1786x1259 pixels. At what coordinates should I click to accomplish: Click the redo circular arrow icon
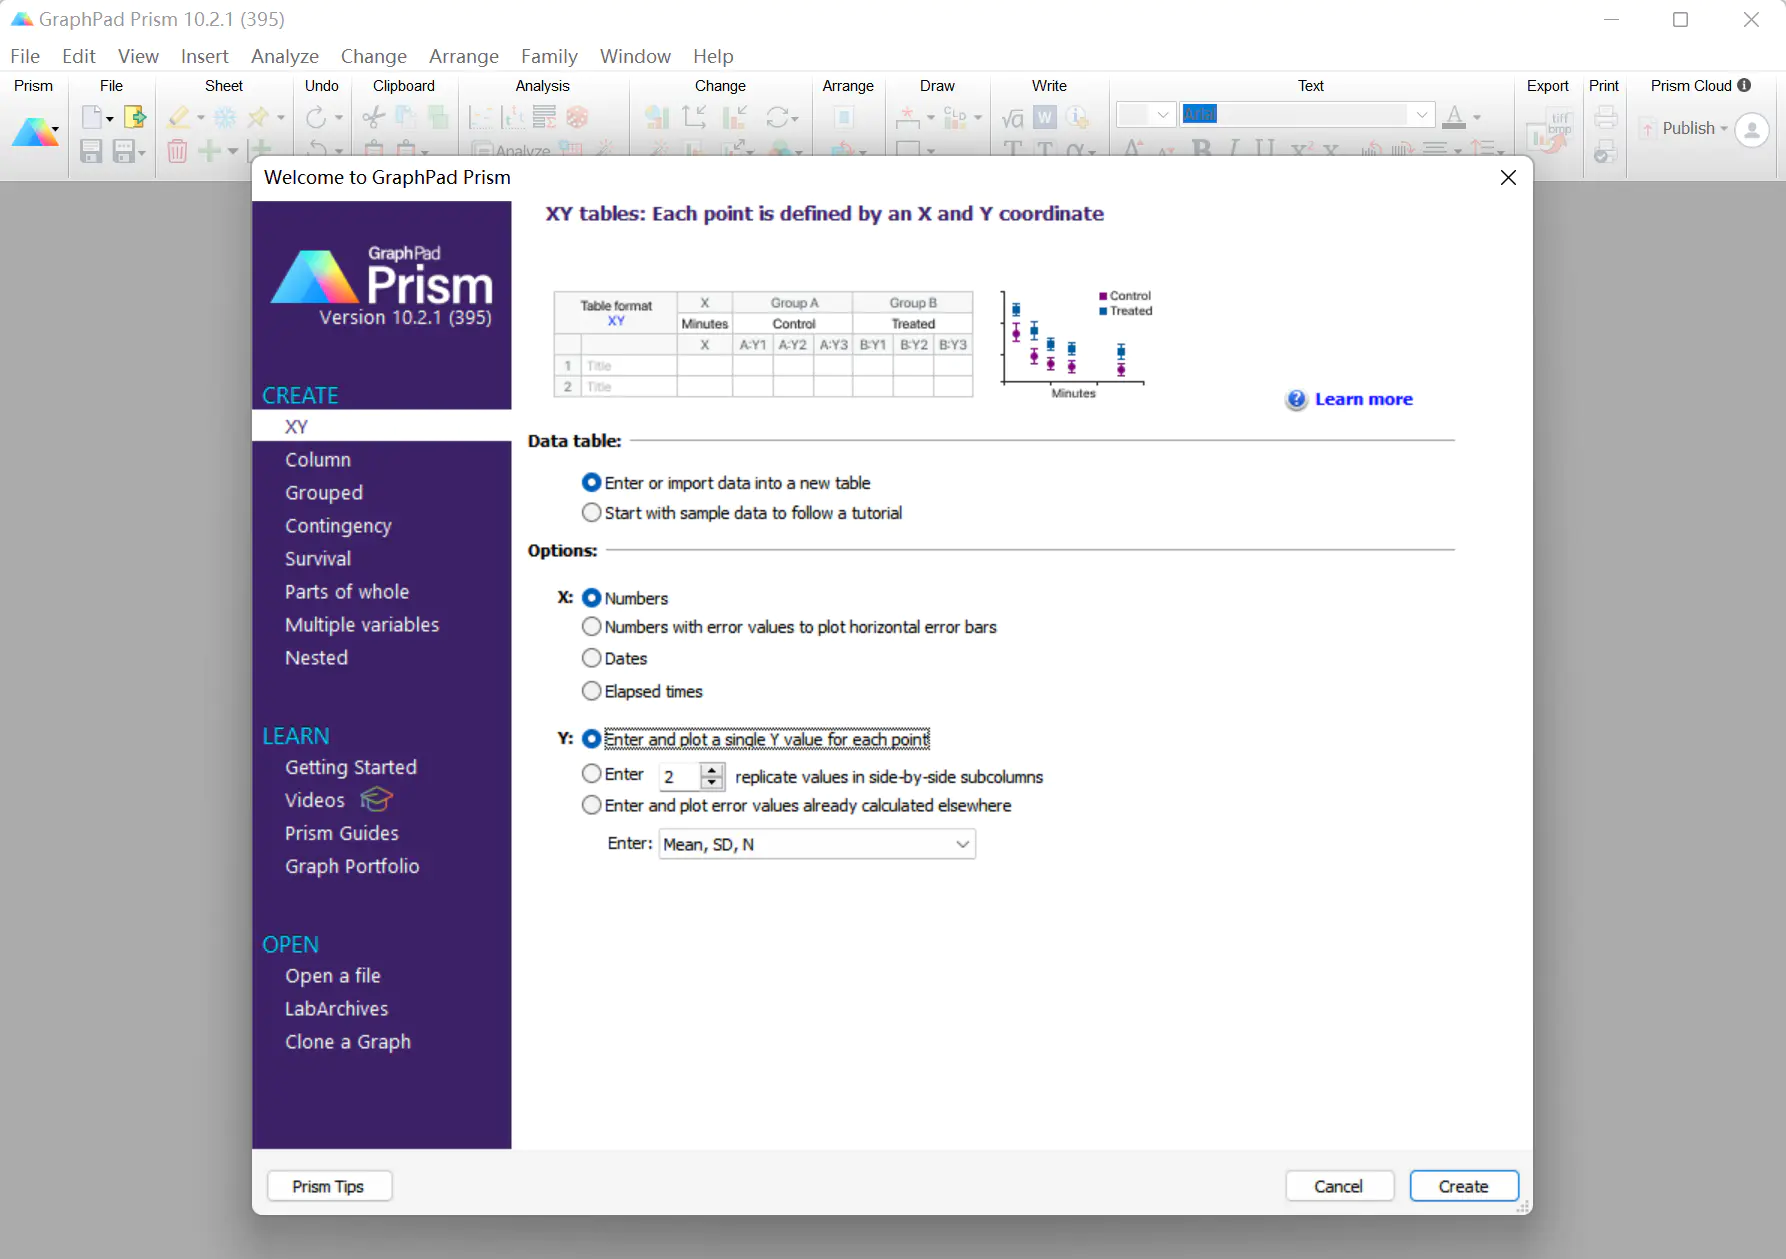click(x=316, y=117)
